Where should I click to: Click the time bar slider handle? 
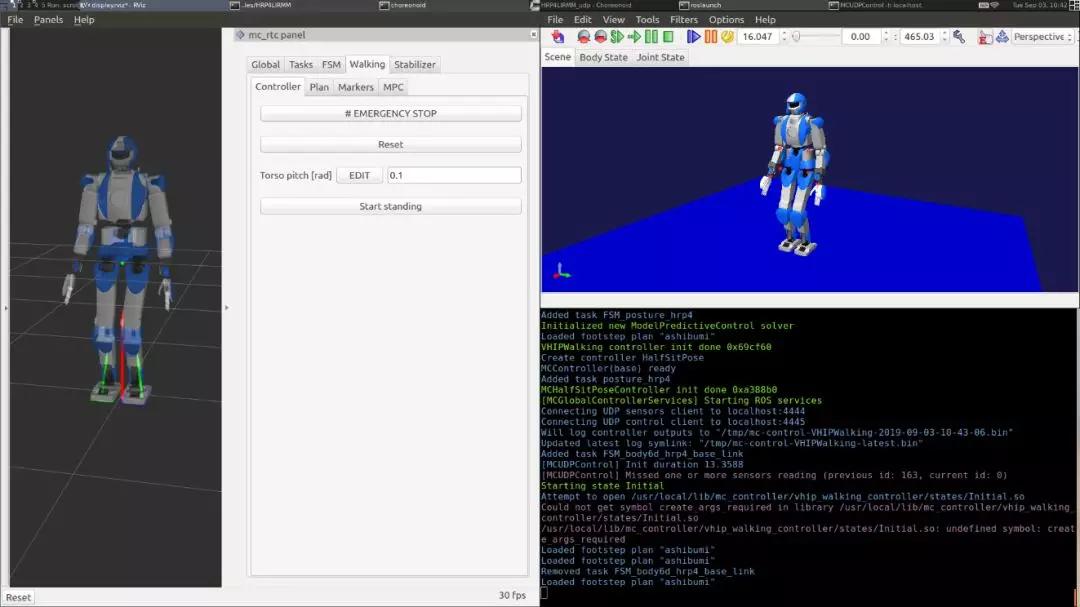796,37
